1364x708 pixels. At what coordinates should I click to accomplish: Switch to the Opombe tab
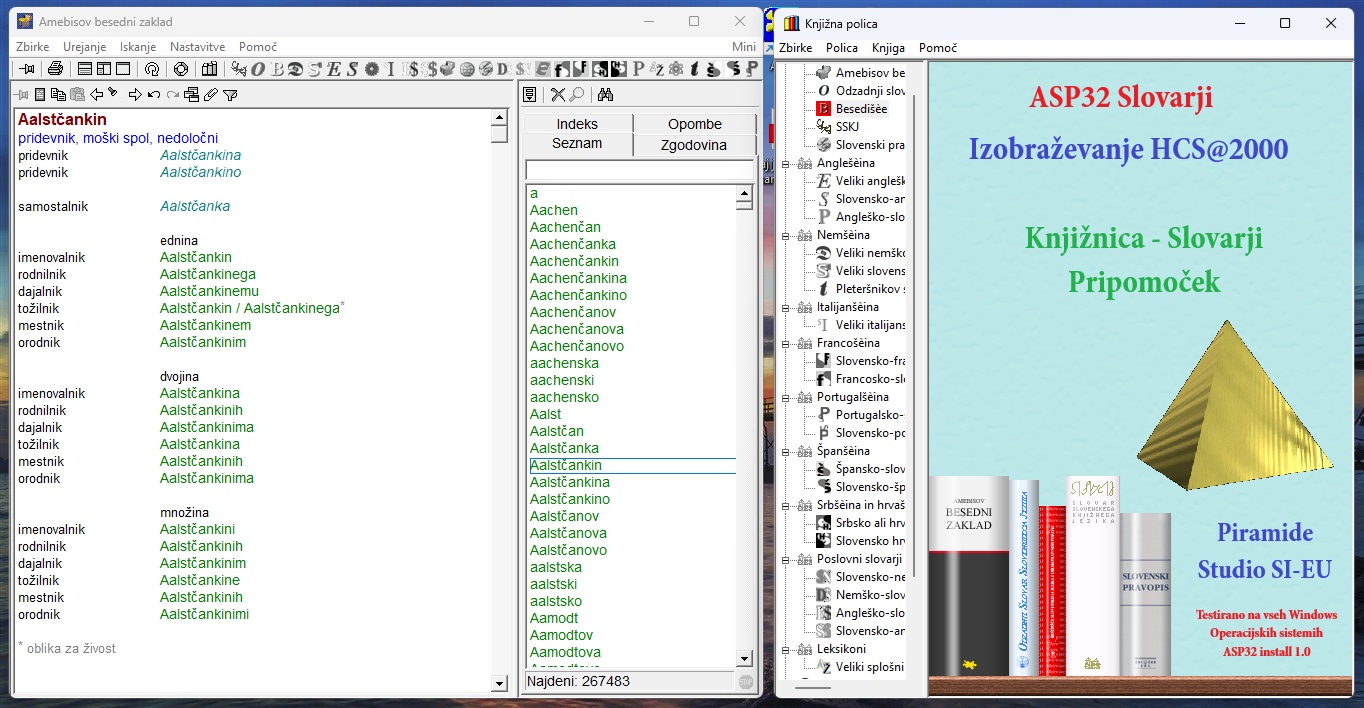[x=695, y=124]
